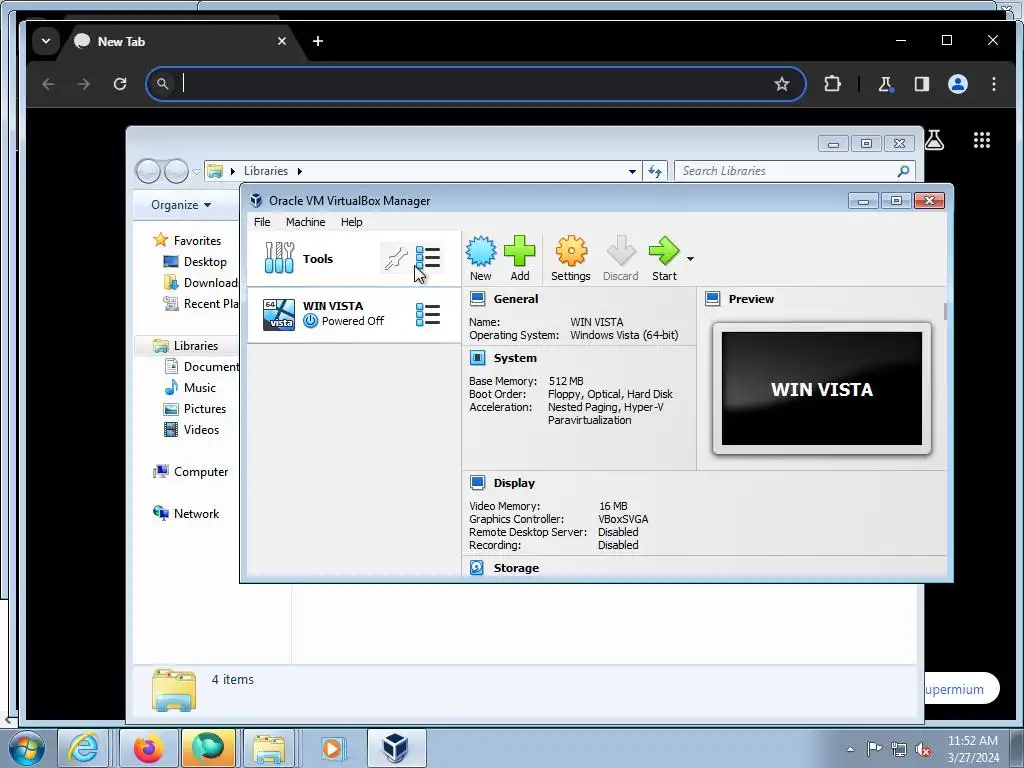This screenshot has height=768, width=1024.
Task: Click the Windows Start orb
Action: coord(27,748)
